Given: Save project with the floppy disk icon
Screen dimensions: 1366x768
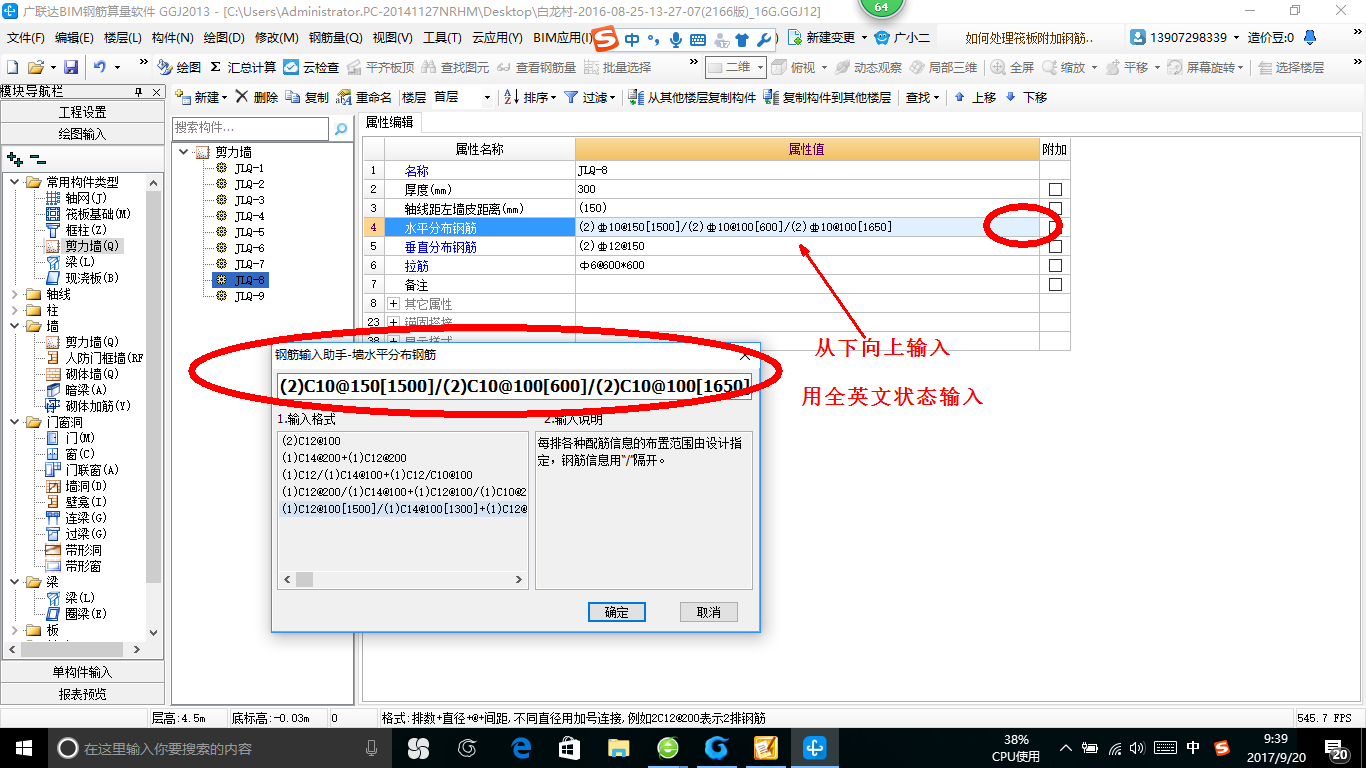Looking at the screenshot, I should click(x=71, y=67).
